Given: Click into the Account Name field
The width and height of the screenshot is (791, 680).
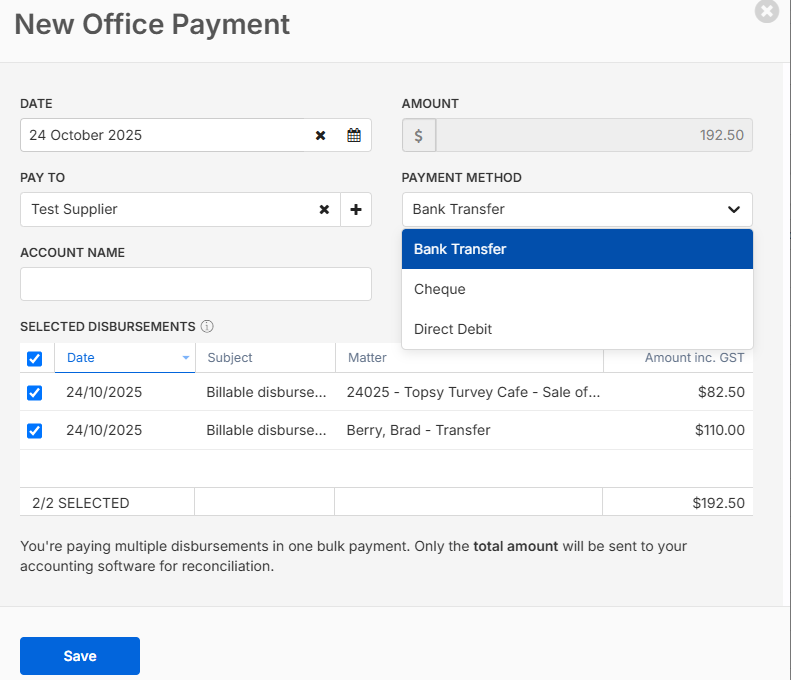Looking at the screenshot, I should [x=195, y=284].
